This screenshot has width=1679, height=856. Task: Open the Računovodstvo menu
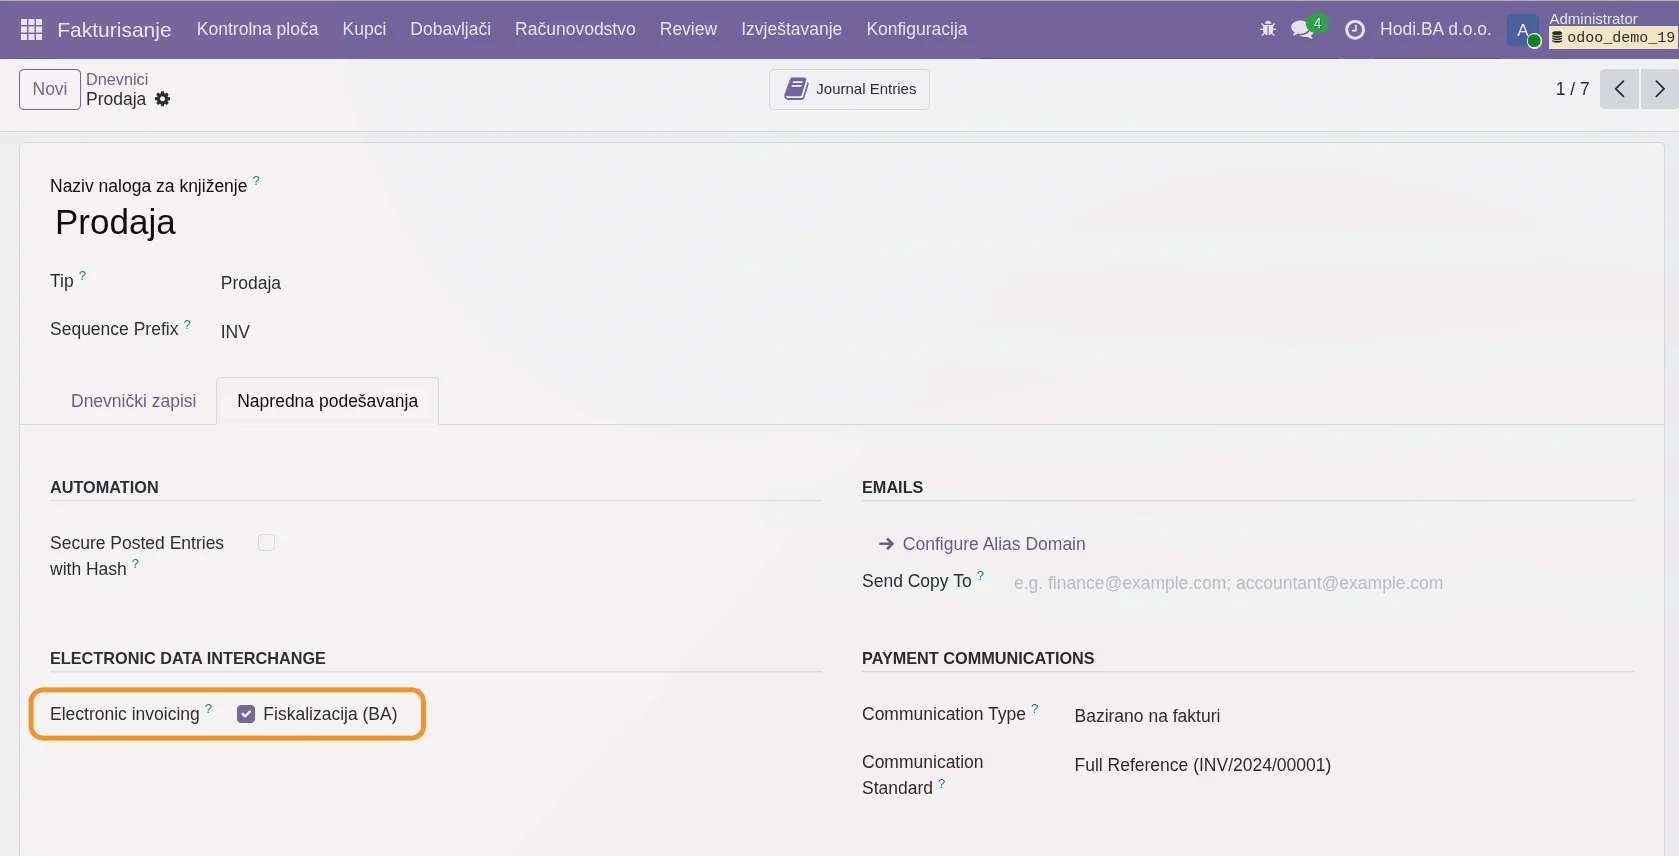pos(575,29)
